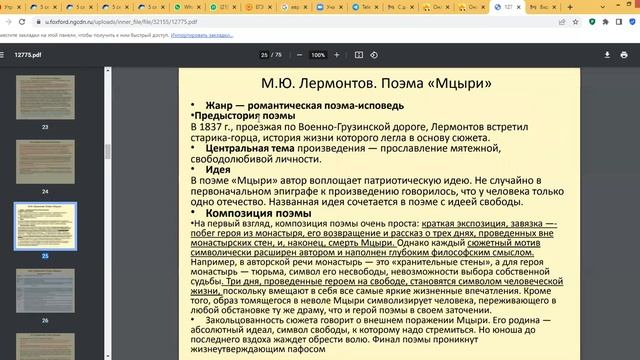This screenshot has width=640, height=360.
Task: Open page 24 thumbnail
Action: [x=45, y=162]
